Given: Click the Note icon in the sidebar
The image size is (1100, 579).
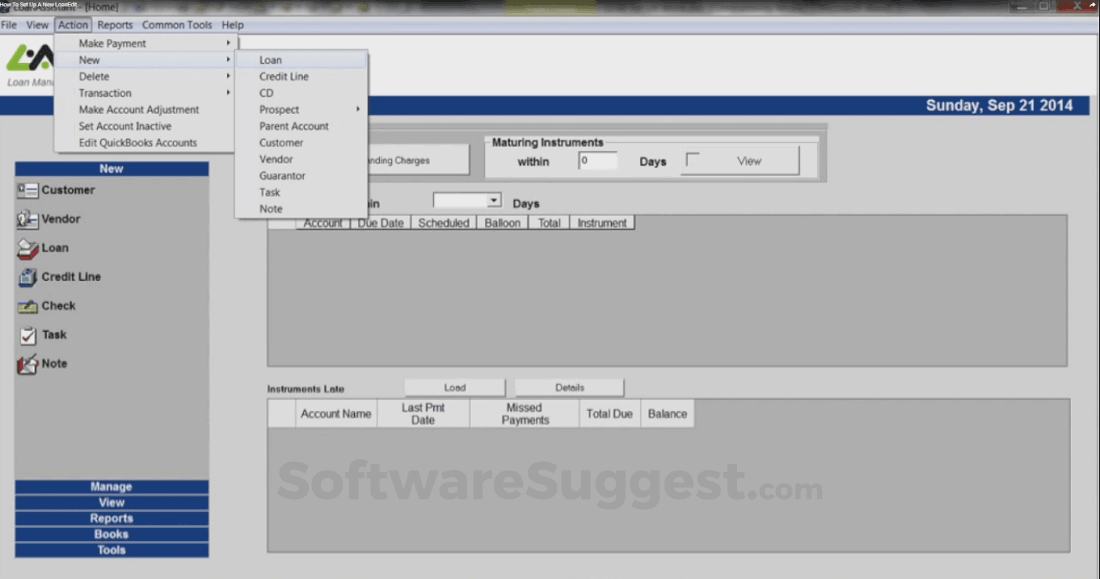Looking at the screenshot, I should click(27, 364).
